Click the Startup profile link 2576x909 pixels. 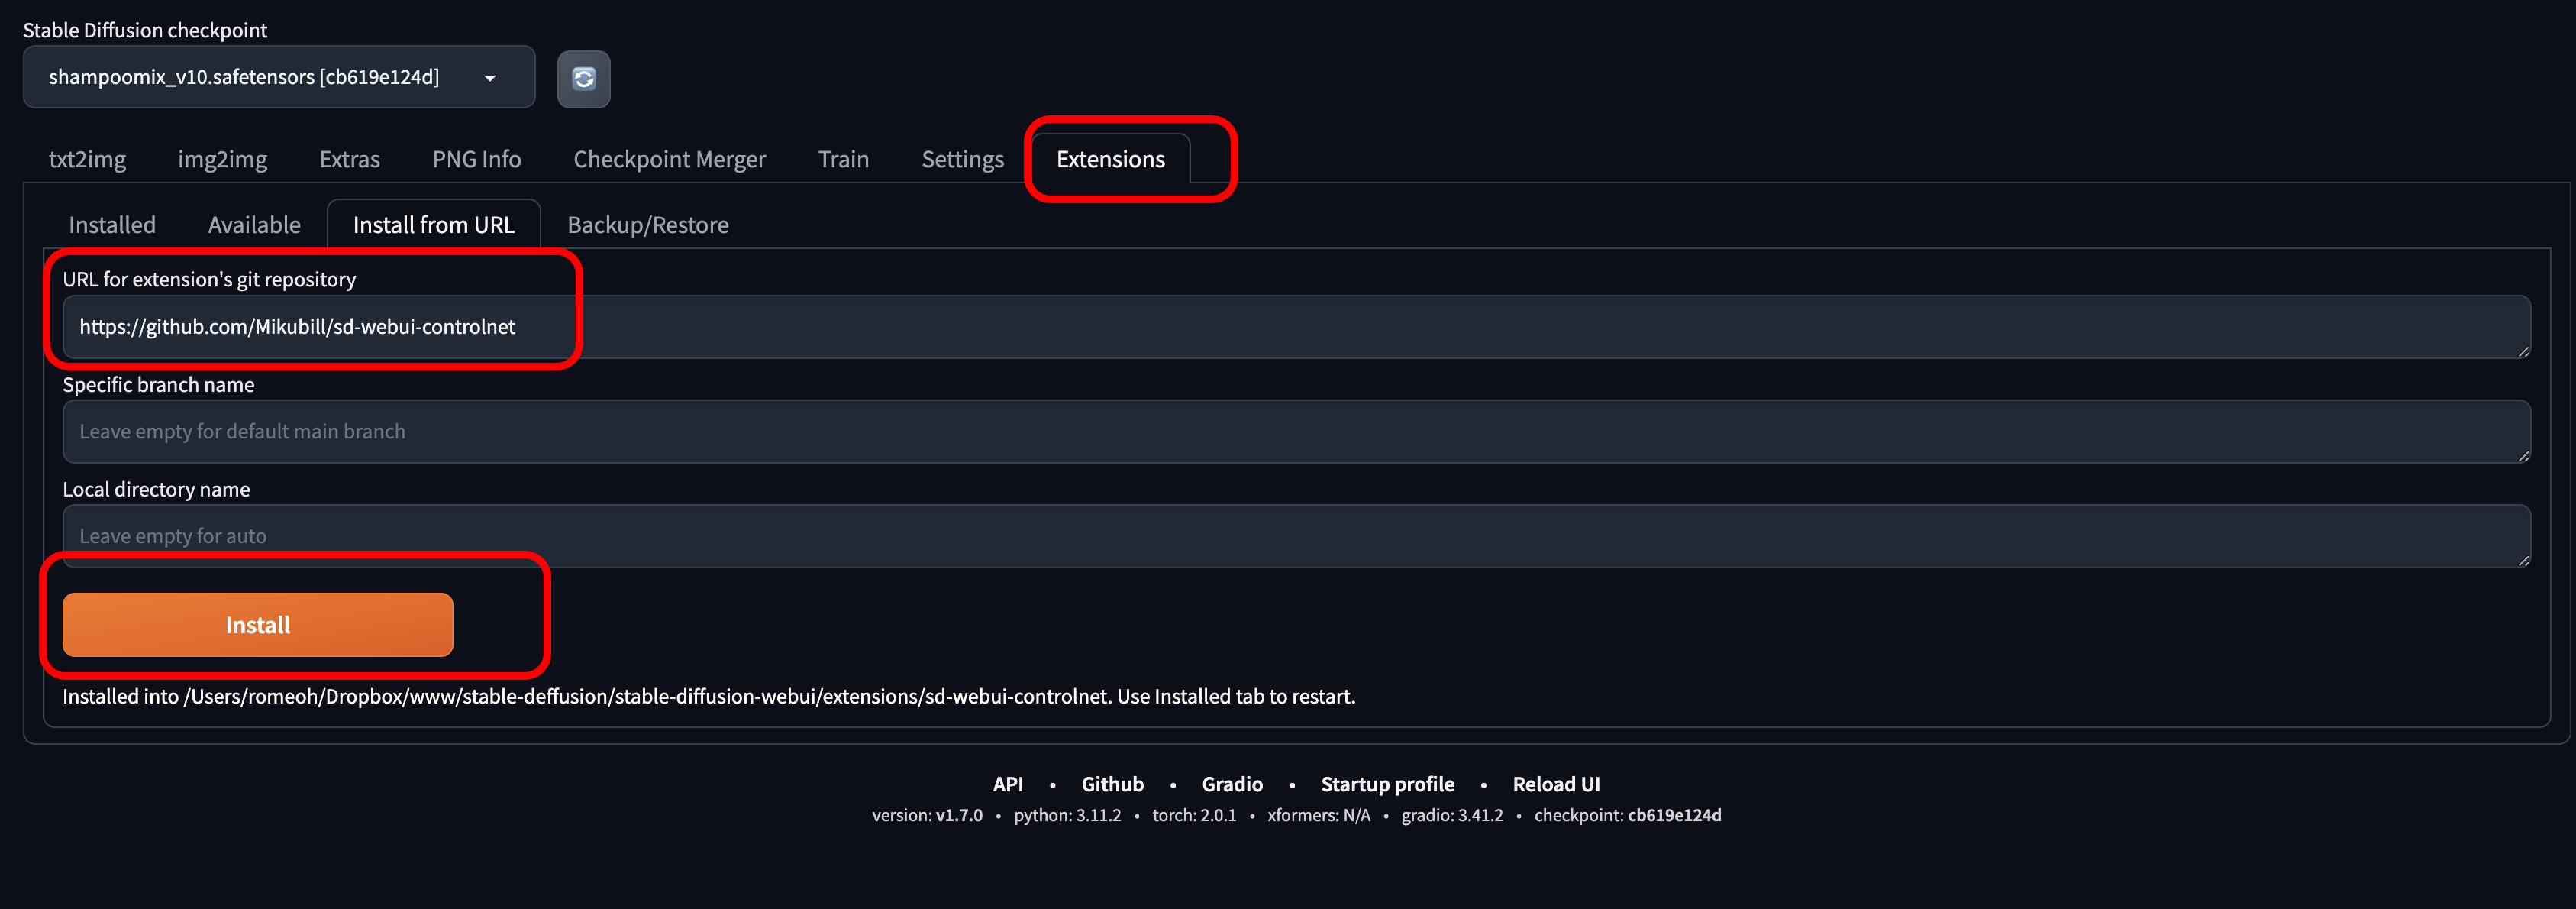1387,784
